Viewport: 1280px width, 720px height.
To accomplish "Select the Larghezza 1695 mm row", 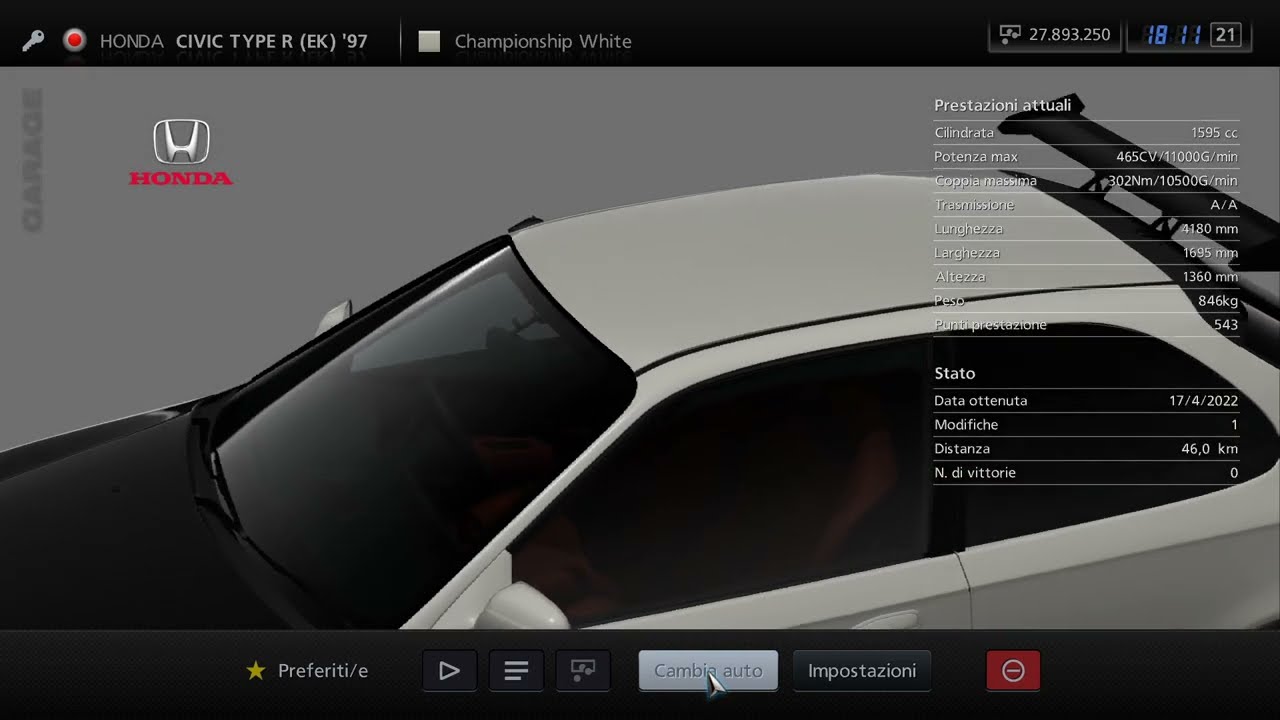I will [x=1086, y=252].
